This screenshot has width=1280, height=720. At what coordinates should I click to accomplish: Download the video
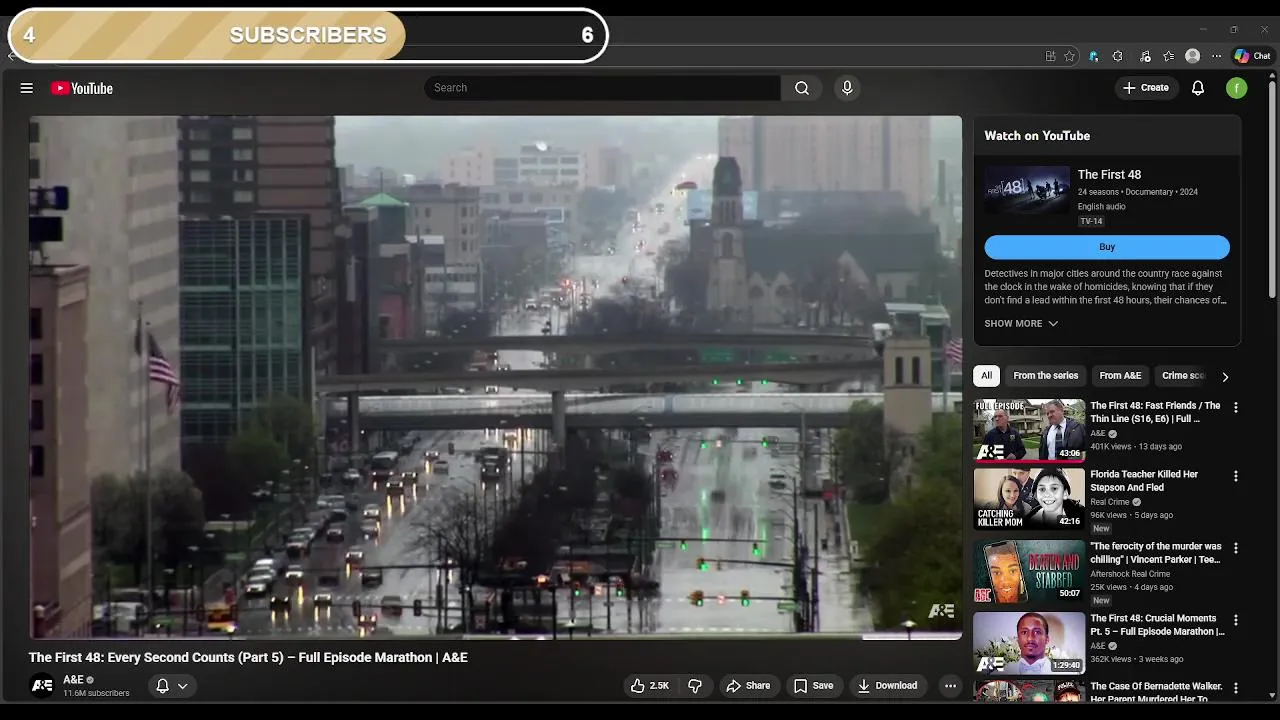887,686
